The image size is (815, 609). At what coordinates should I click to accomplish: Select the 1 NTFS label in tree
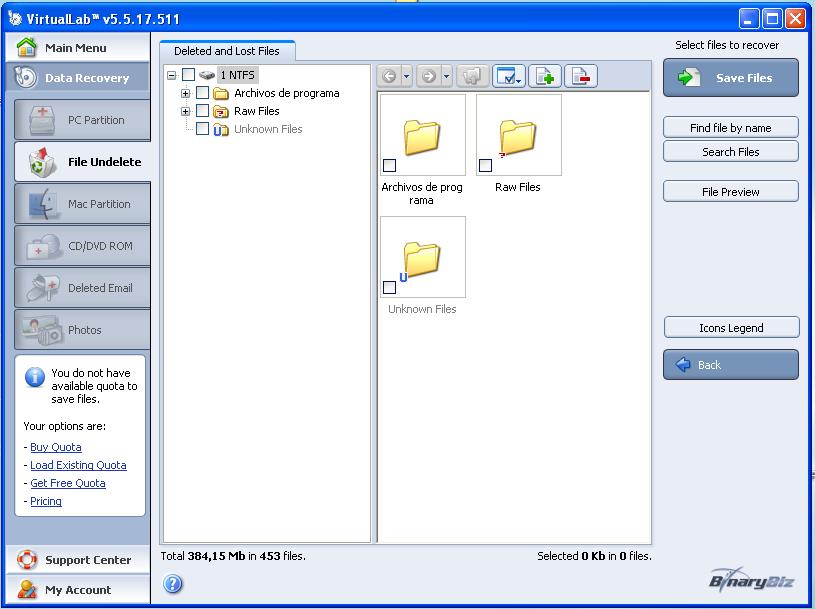point(238,75)
